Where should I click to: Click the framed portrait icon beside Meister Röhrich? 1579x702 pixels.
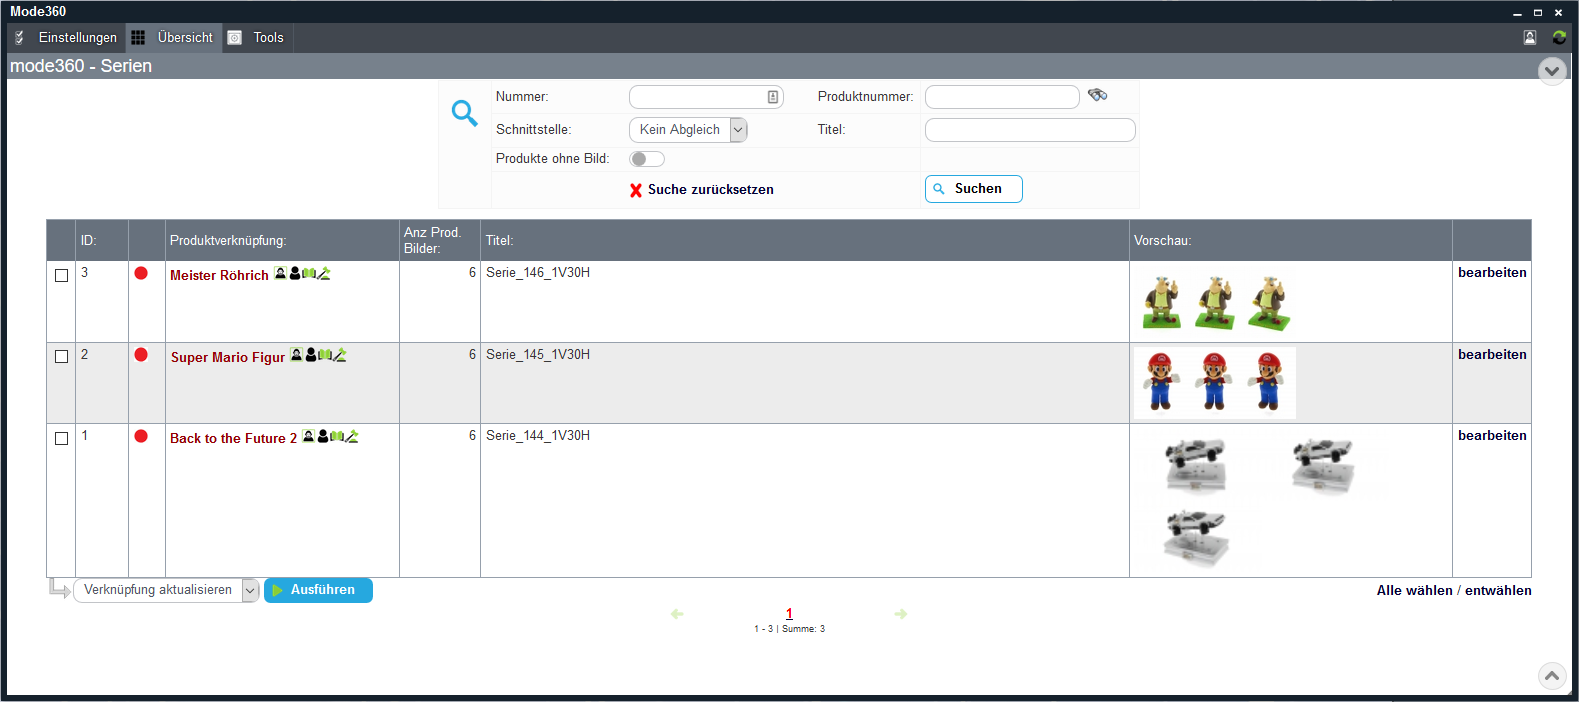pyautogui.click(x=281, y=273)
